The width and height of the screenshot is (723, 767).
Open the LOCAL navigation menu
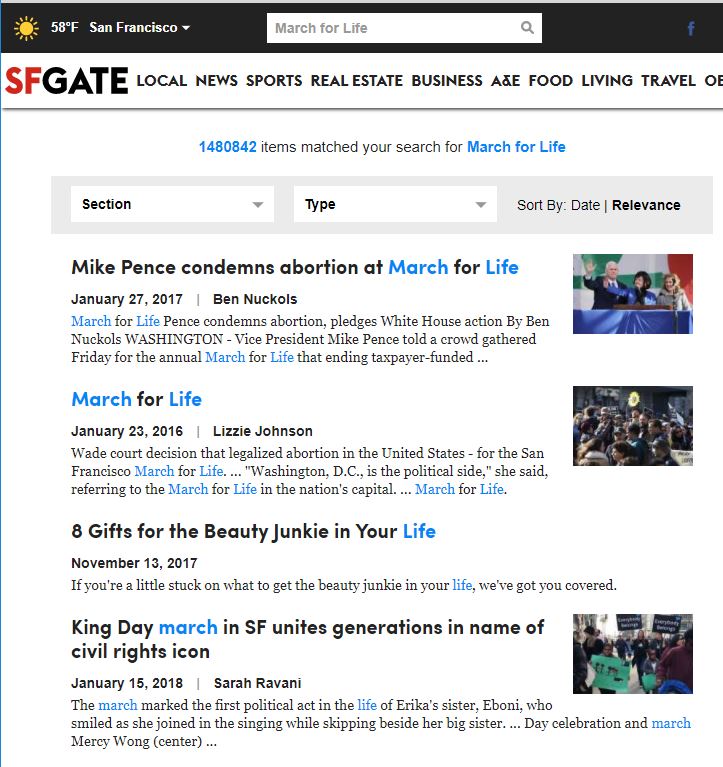click(161, 81)
